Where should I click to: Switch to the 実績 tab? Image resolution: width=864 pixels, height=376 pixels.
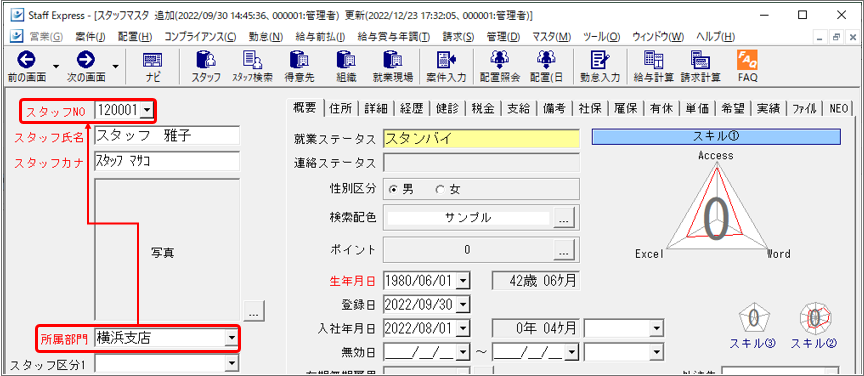[x=770, y=109]
